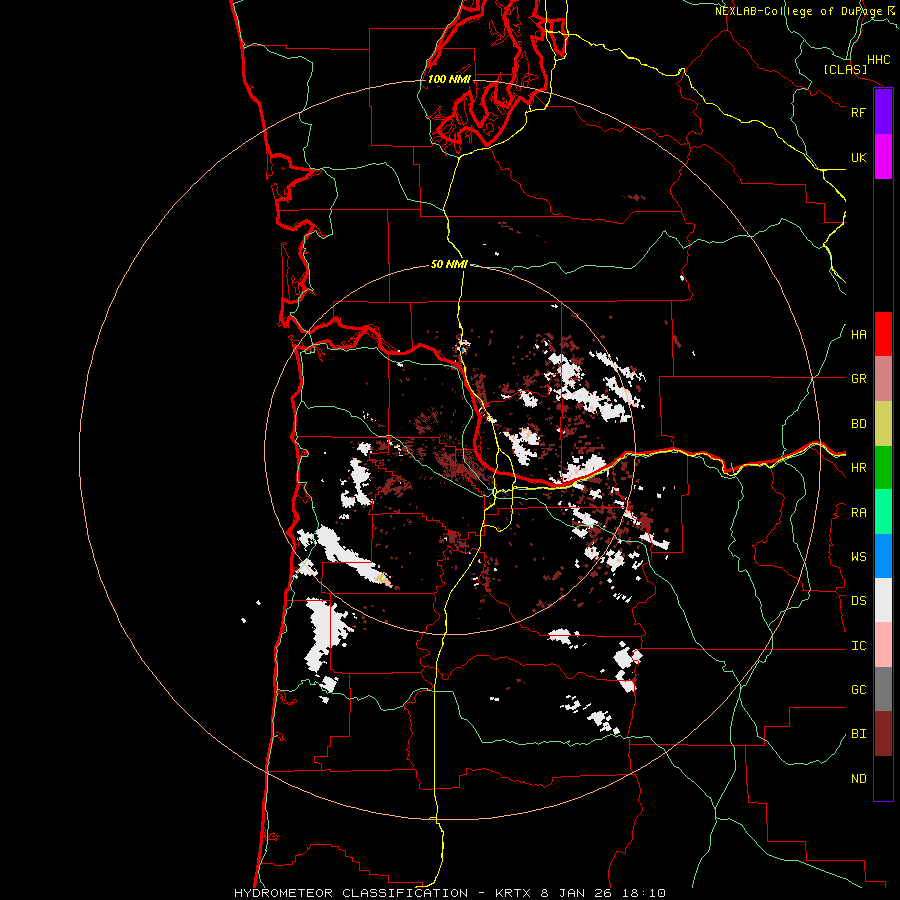Click the DS white legend swatch
The height and width of the screenshot is (900, 900).
point(883,600)
